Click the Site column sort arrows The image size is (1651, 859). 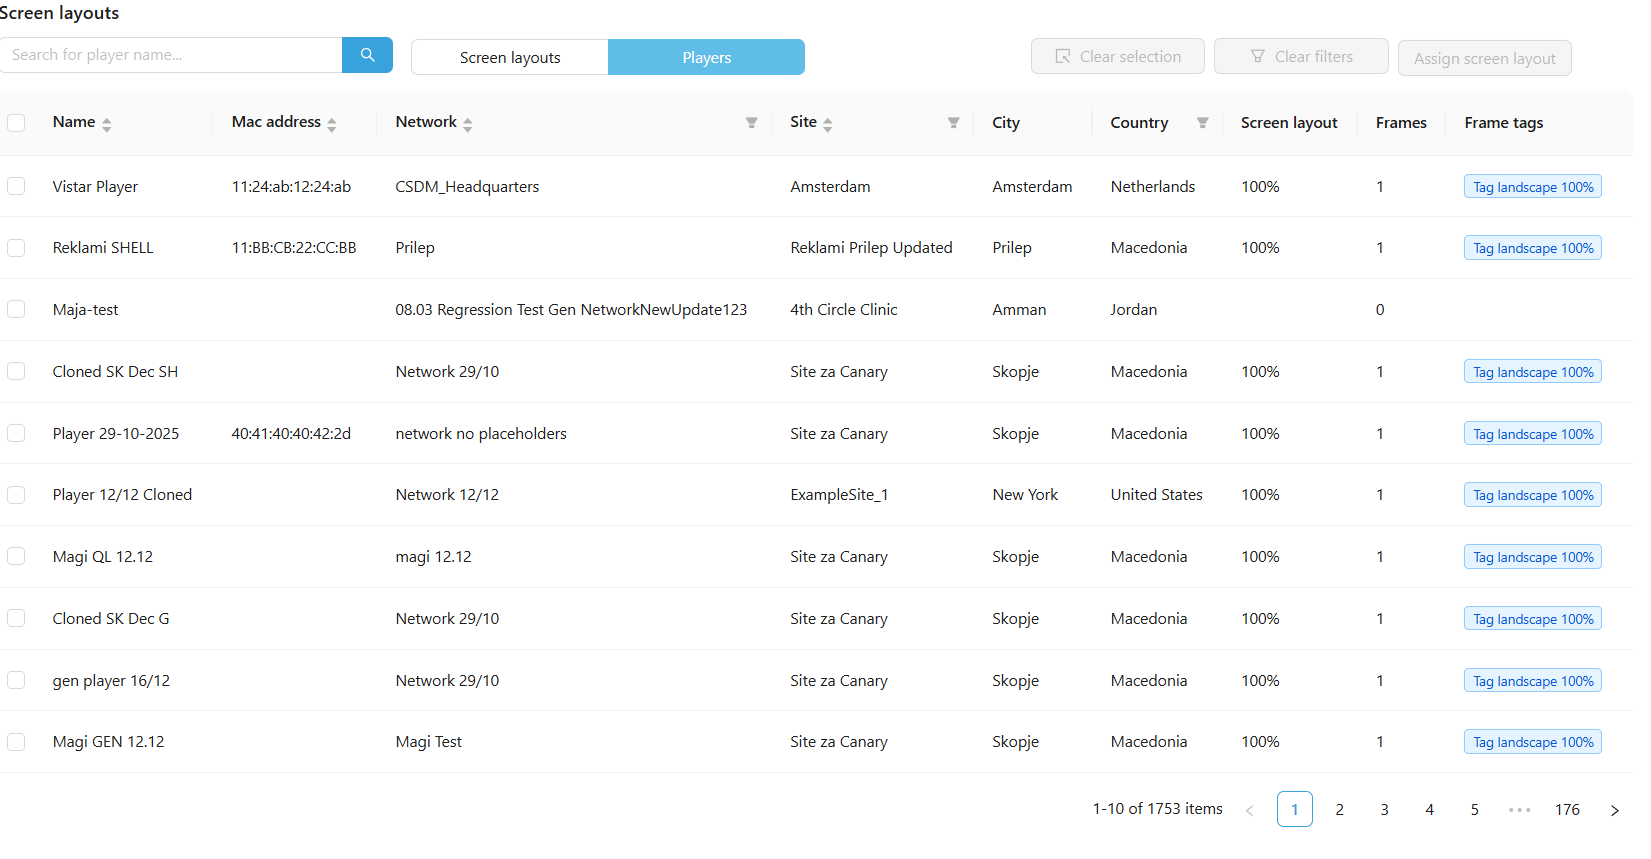827,124
